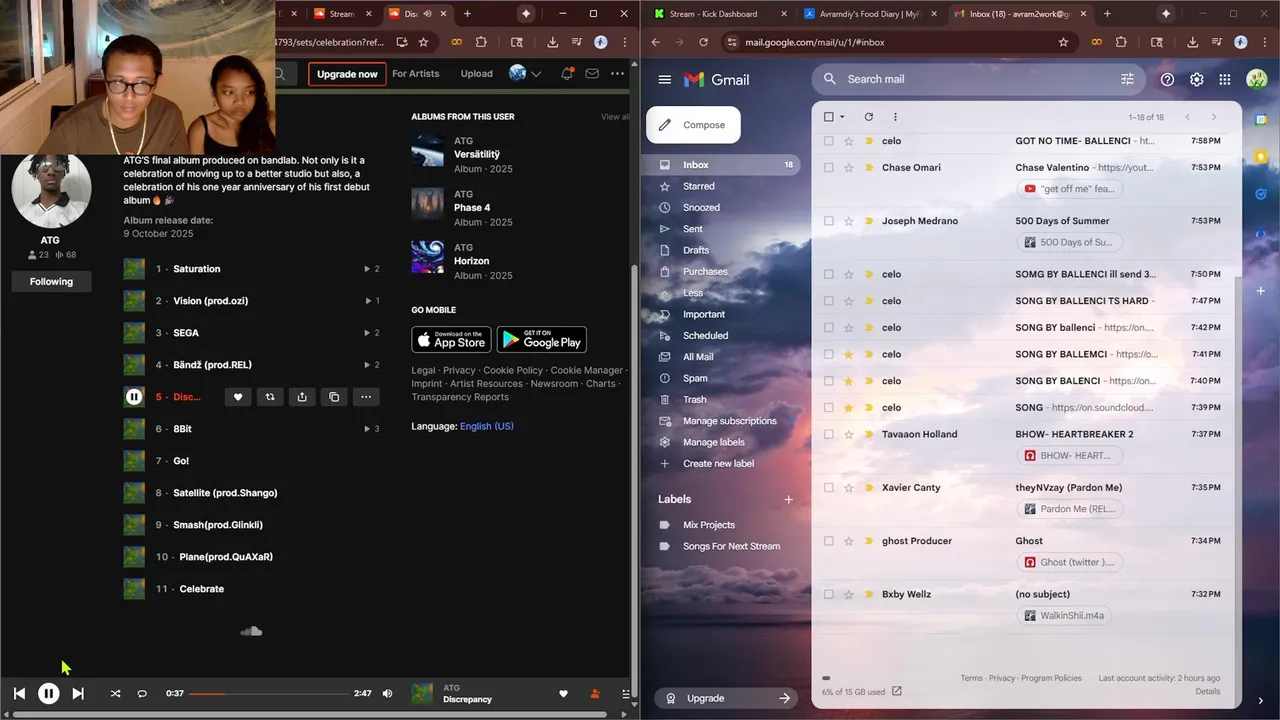Create a new Gmail label with plus icon
This screenshot has width=1280, height=720.
[x=788, y=499]
